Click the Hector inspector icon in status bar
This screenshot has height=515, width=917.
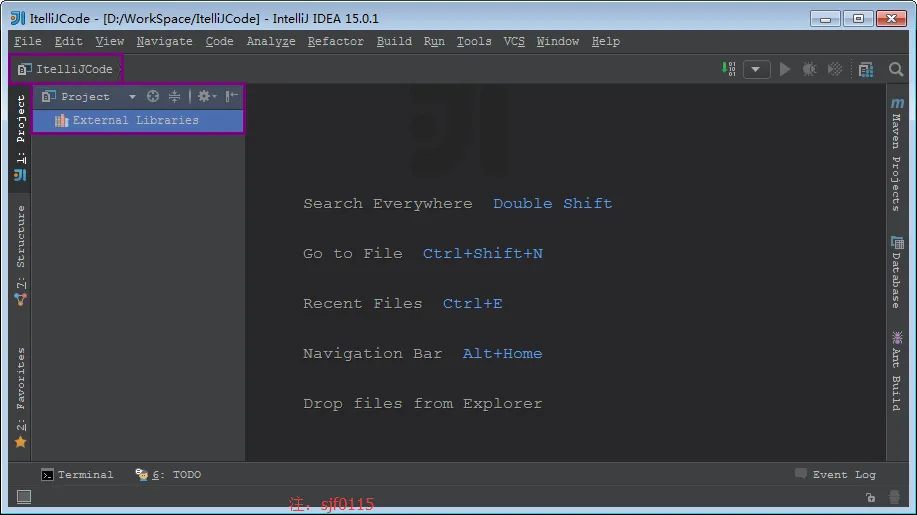(x=894, y=497)
